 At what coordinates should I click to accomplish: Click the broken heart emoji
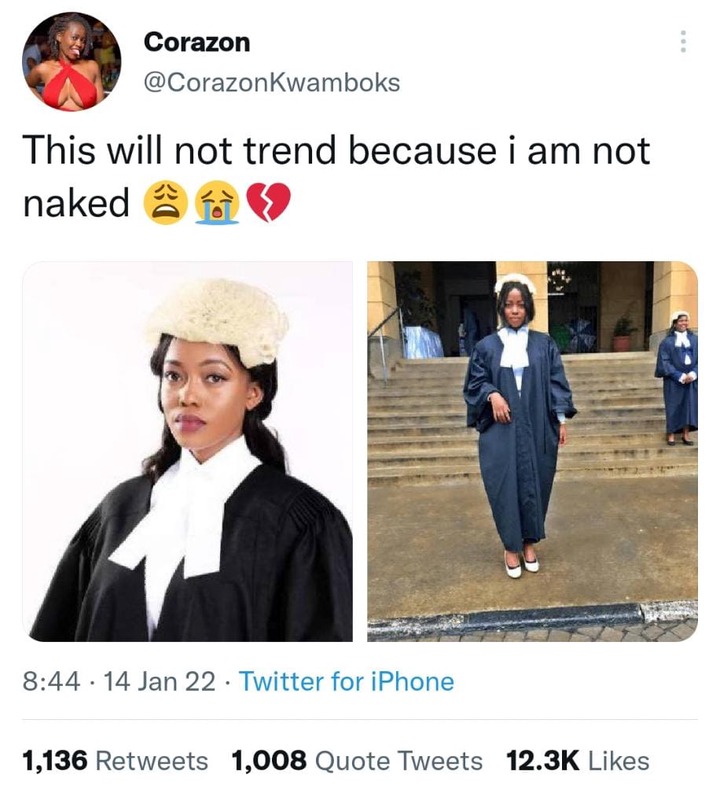[x=270, y=203]
